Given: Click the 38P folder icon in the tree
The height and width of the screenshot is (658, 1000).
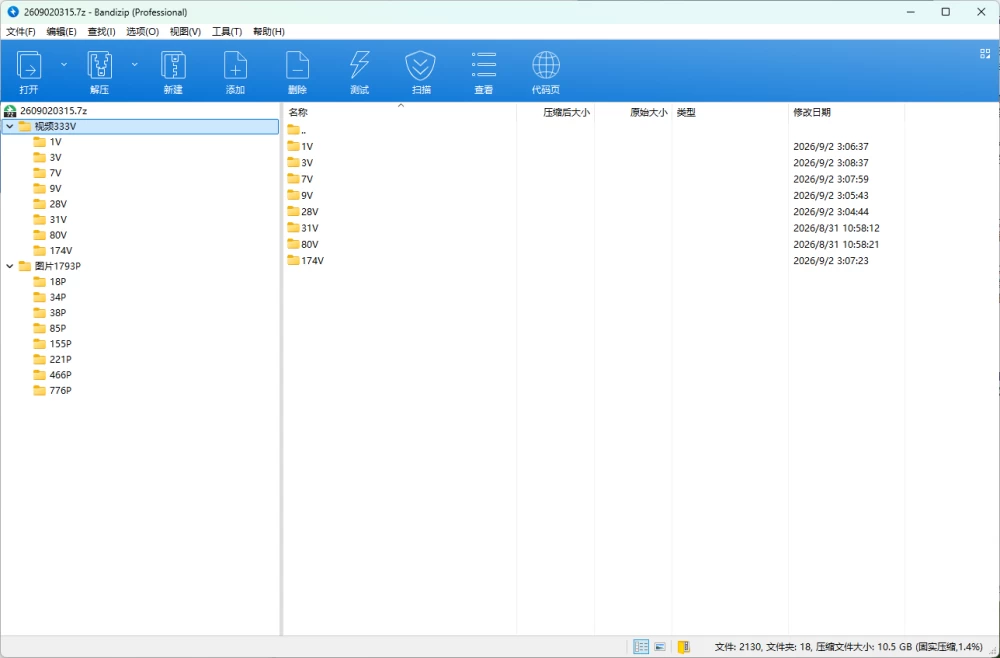Looking at the screenshot, I should coord(40,312).
